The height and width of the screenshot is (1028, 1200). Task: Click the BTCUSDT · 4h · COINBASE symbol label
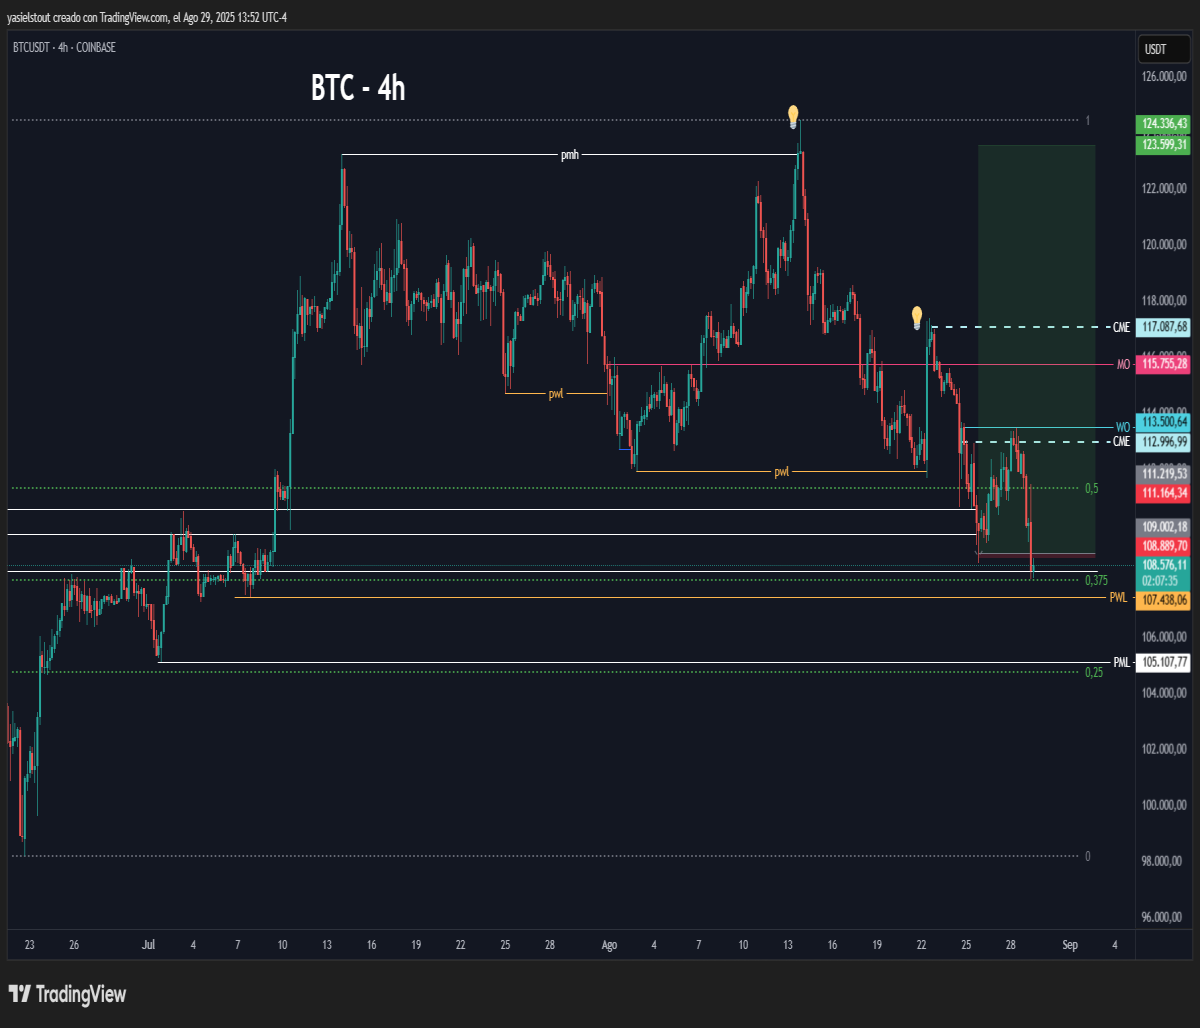point(64,47)
